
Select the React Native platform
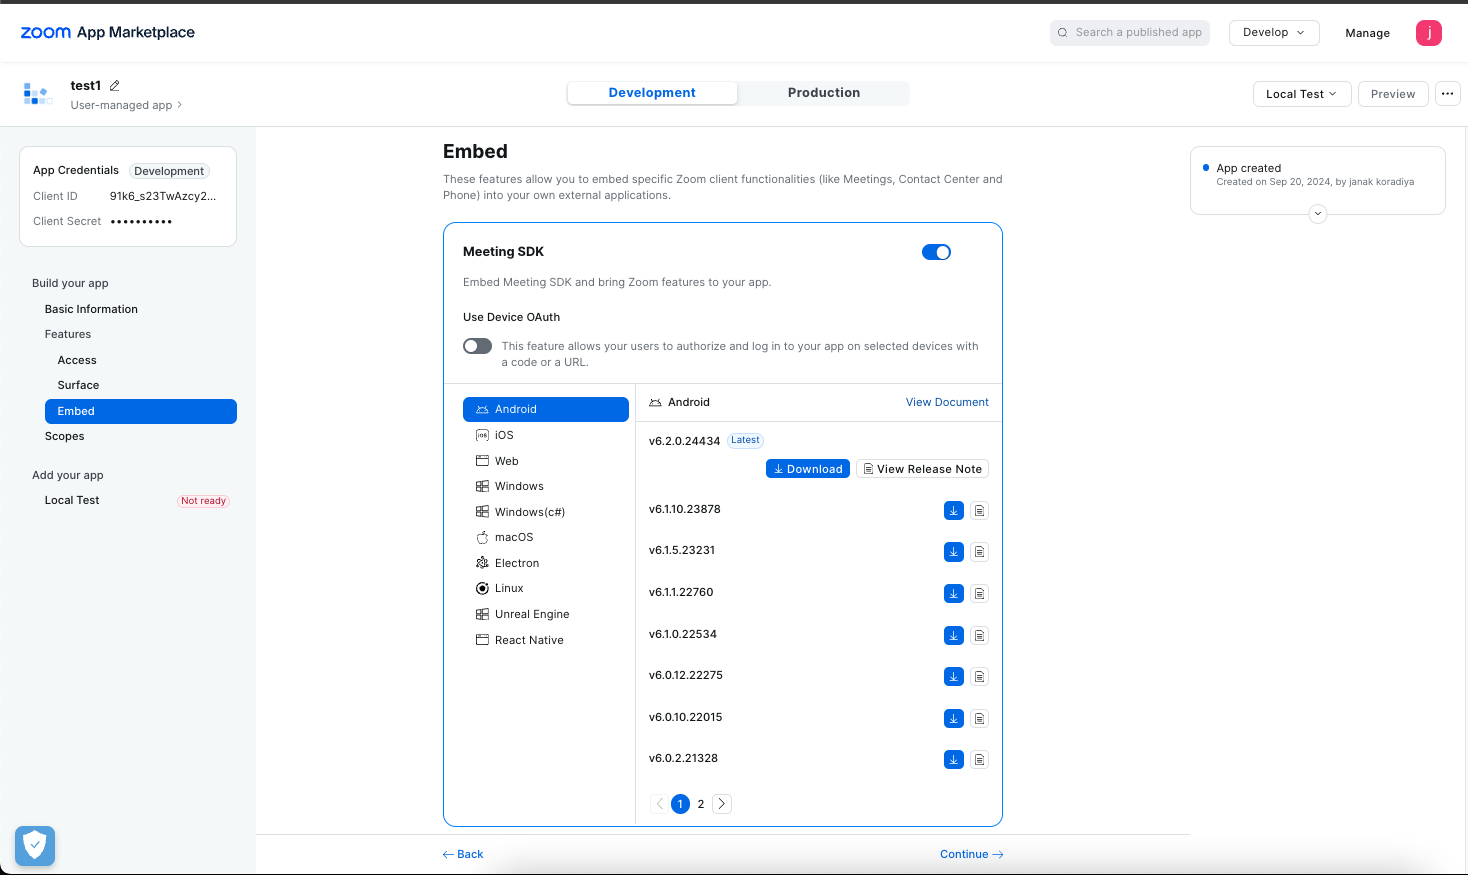pyautogui.click(x=546, y=641)
